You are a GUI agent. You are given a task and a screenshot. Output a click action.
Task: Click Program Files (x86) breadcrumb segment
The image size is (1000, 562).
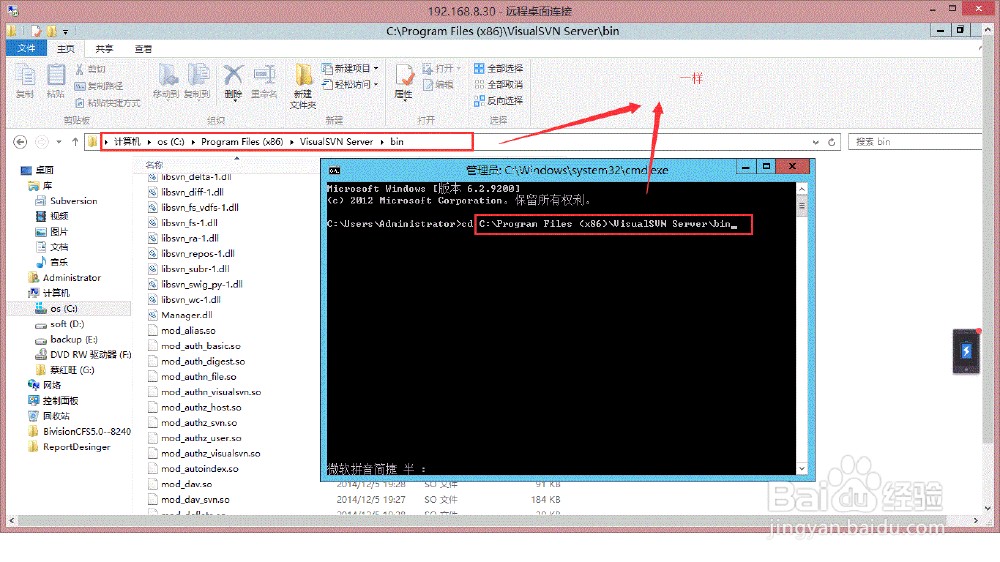coord(242,142)
